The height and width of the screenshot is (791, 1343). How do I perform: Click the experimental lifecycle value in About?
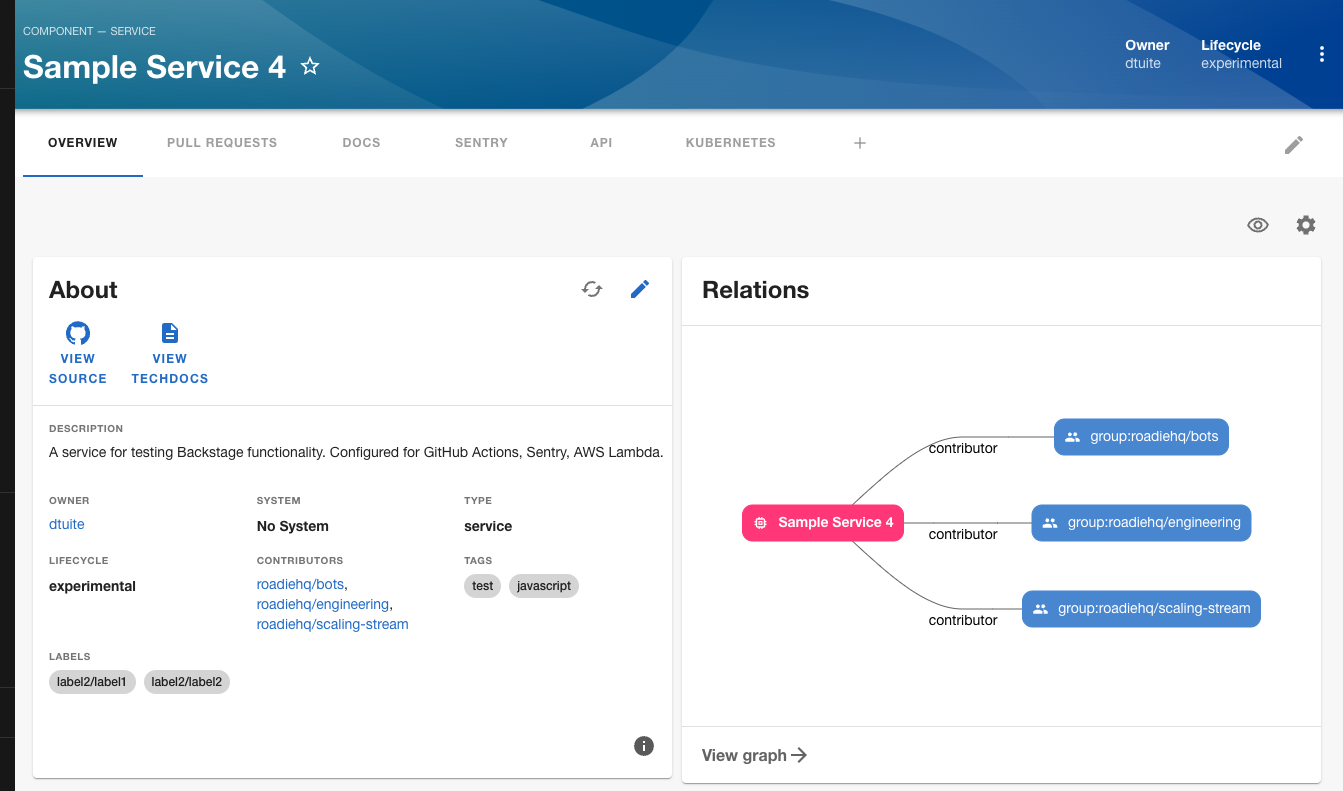pos(92,586)
